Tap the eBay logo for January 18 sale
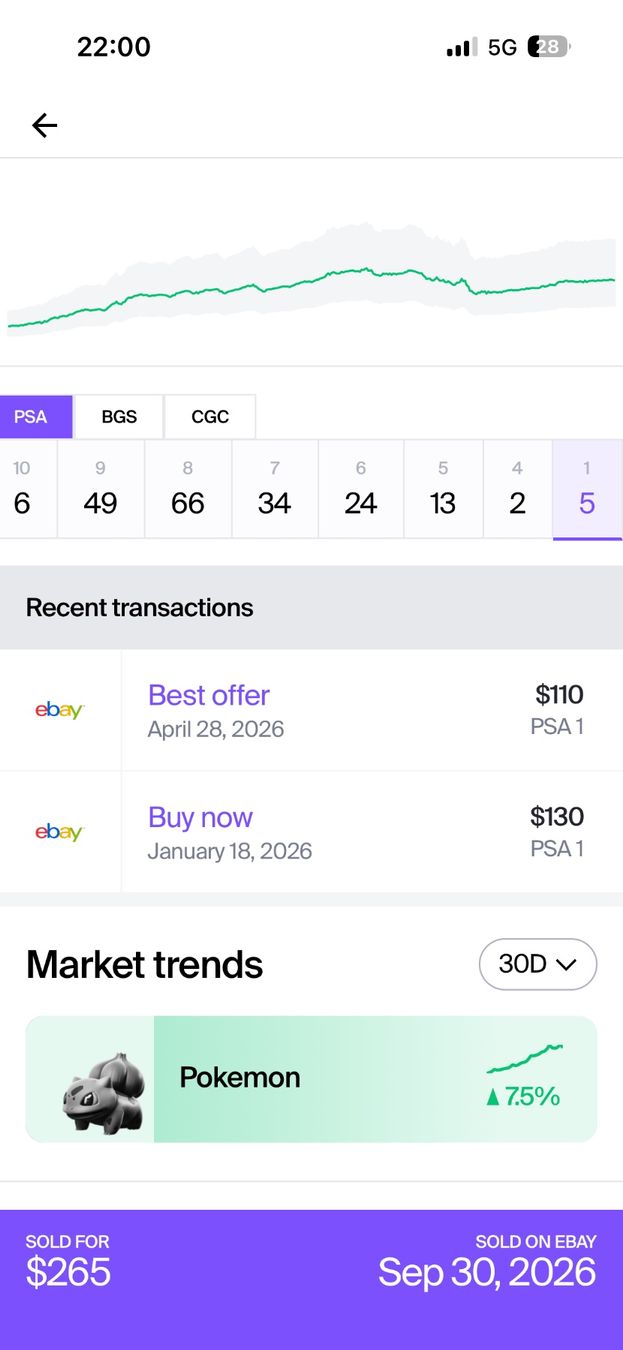623x1350 pixels. pyautogui.click(x=60, y=832)
